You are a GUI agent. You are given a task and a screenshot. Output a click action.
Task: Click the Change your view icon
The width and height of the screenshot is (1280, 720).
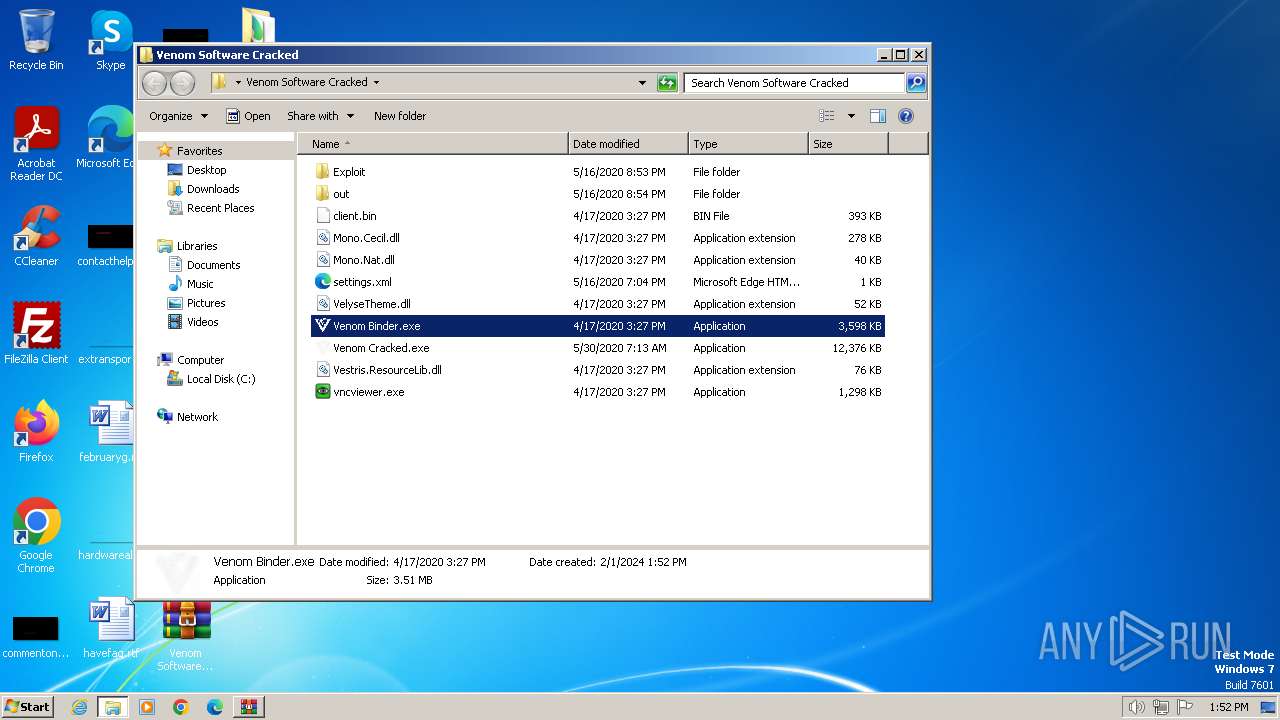826,116
